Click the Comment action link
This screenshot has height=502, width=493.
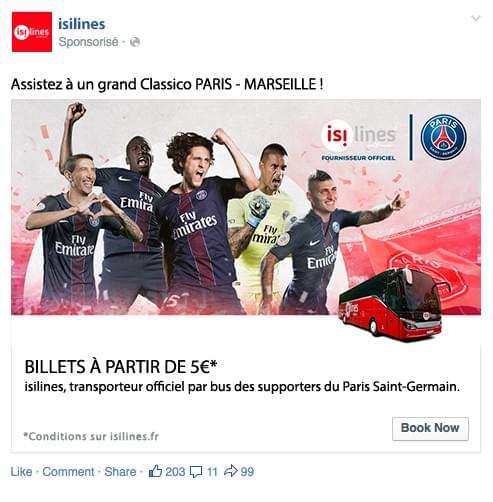[68, 472]
